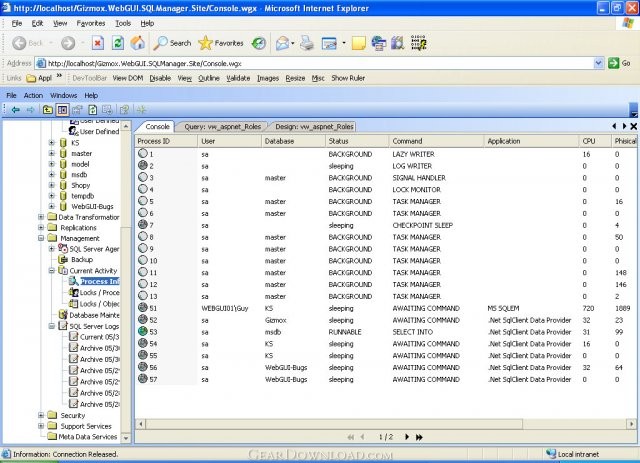
Task: Click the WEBGUI01\Guy user cell
Action: (x=224, y=308)
